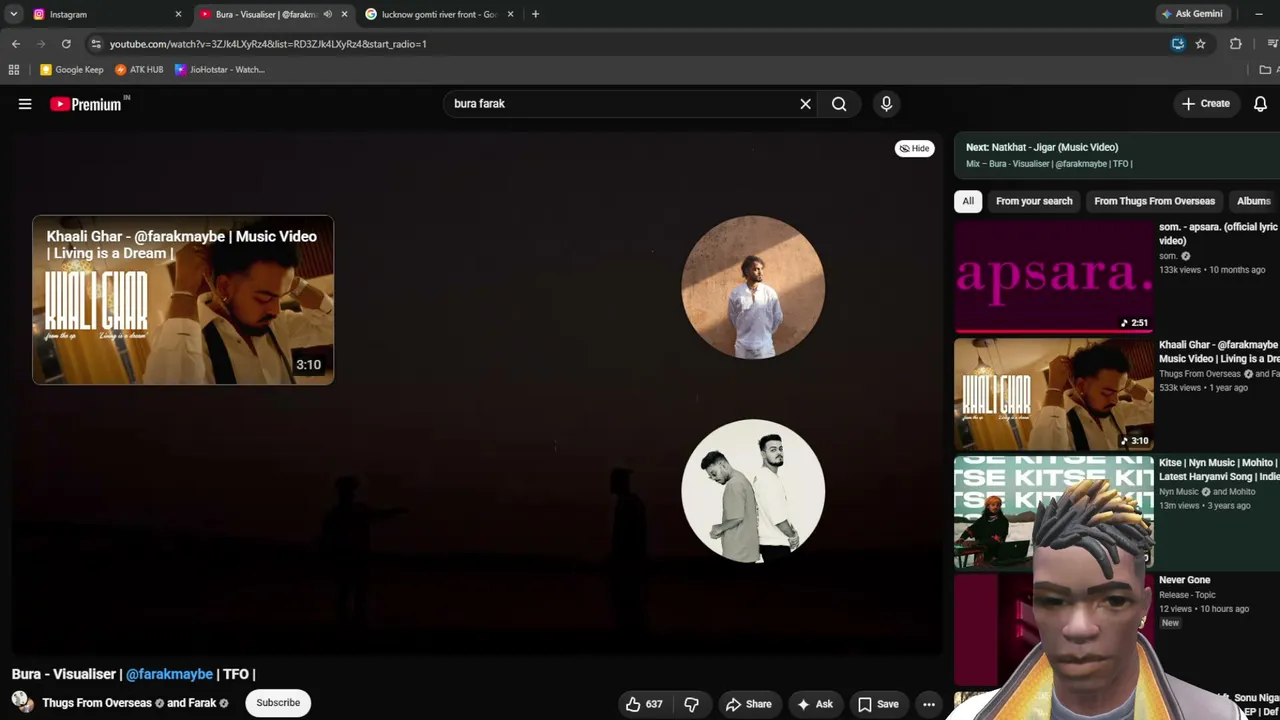Switch to the Instagram browser tab
Screen dimensions: 1280x720
click(x=104, y=14)
